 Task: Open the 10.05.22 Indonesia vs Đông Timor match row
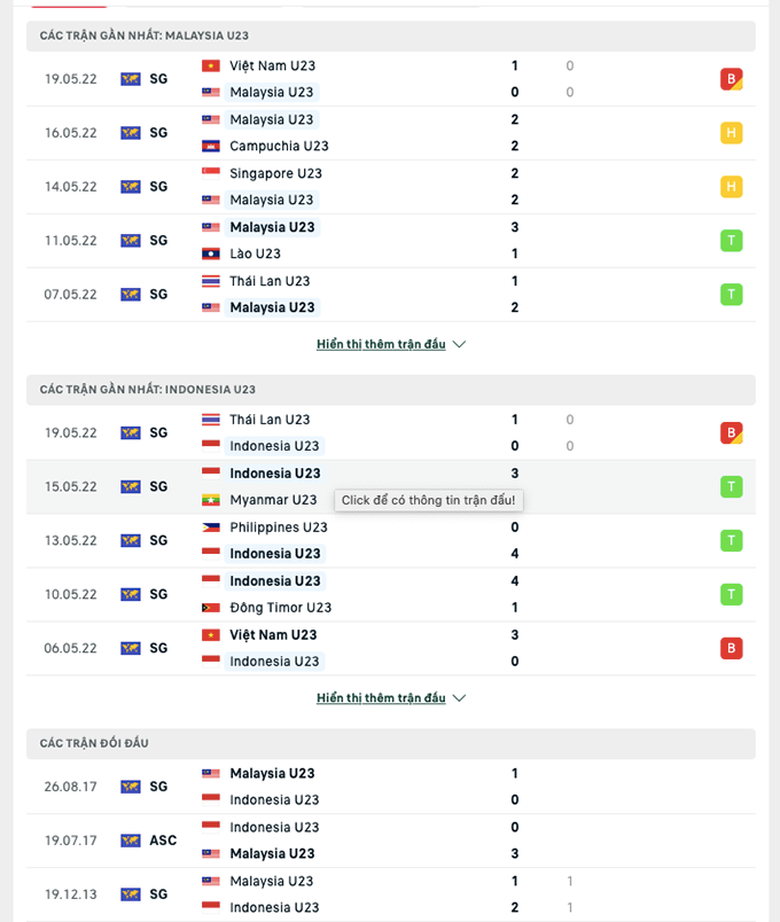click(400, 595)
